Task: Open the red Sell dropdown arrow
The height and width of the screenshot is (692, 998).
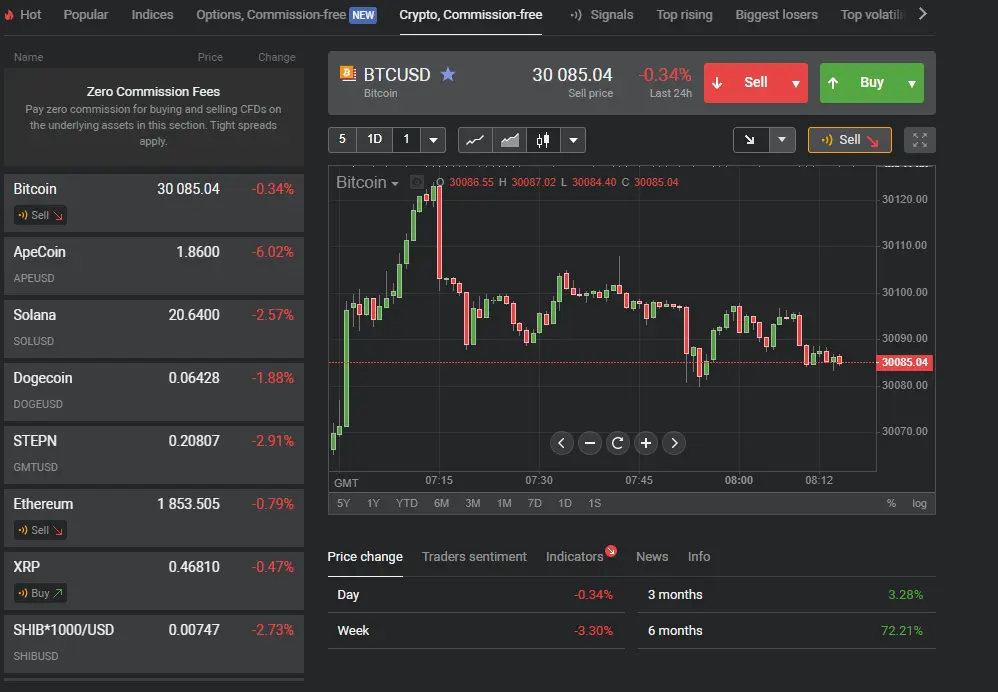Action: point(796,83)
